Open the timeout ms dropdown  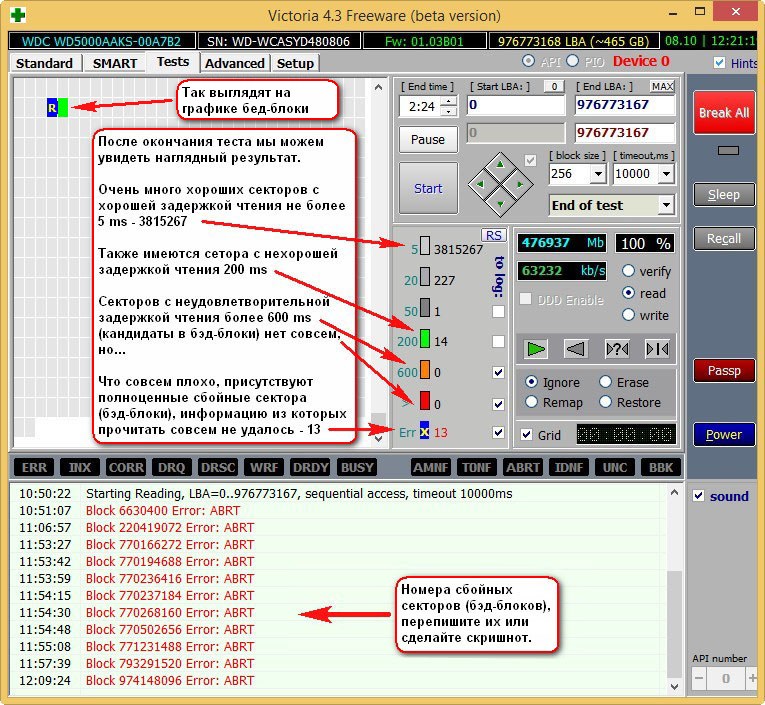(x=666, y=174)
